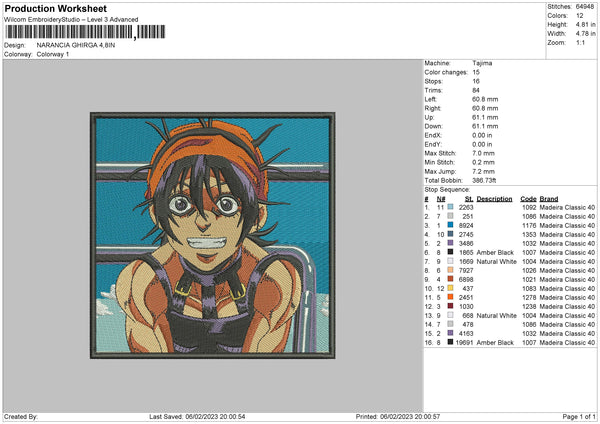Click the light blue swatch in stop 1
The image size is (600, 424).
pos(450,207)
